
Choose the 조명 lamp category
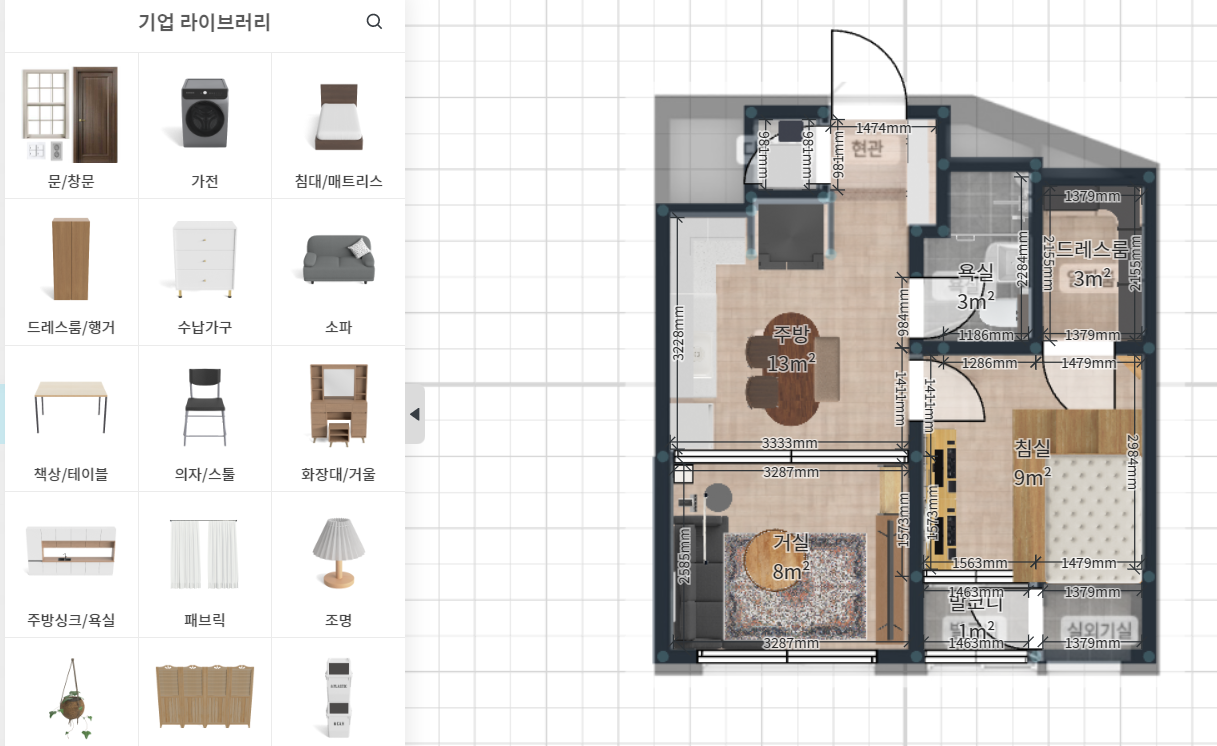tap(338, 564)
